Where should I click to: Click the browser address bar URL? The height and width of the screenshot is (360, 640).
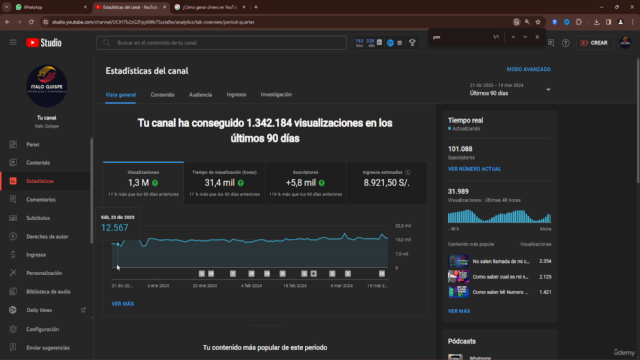coord(153,22)
